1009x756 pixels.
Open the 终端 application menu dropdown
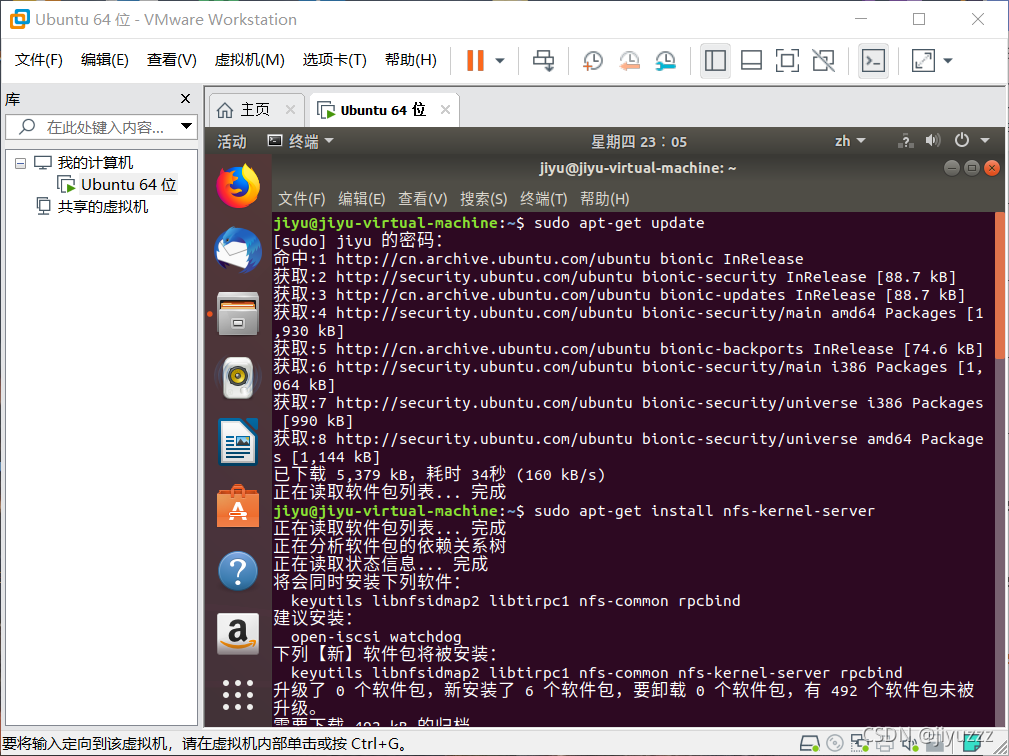301,142
